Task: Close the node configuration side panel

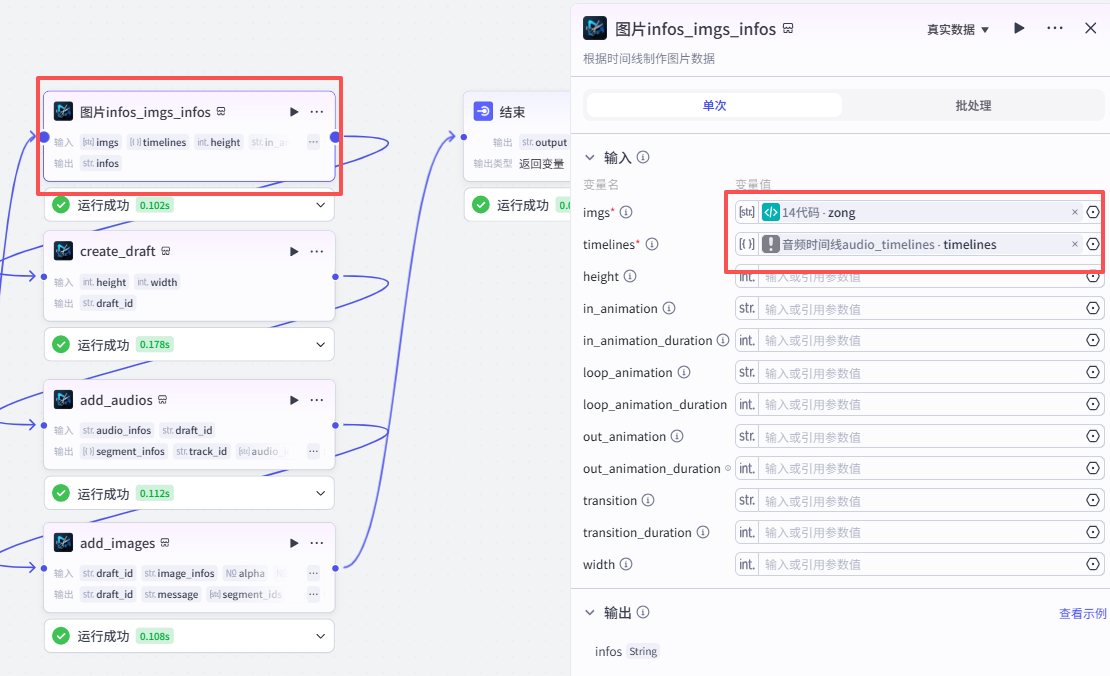Action: pos(1090,28)
